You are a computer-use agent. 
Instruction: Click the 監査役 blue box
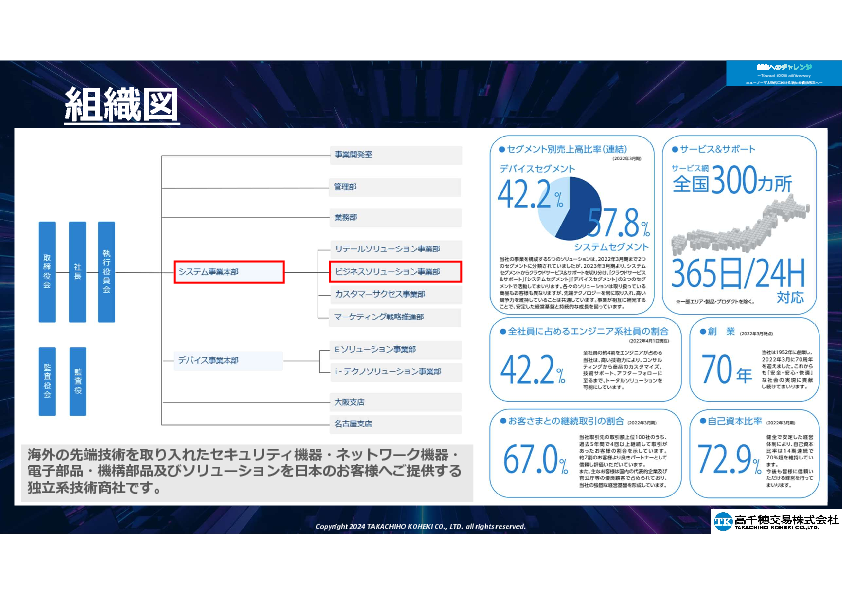point(77,367)
